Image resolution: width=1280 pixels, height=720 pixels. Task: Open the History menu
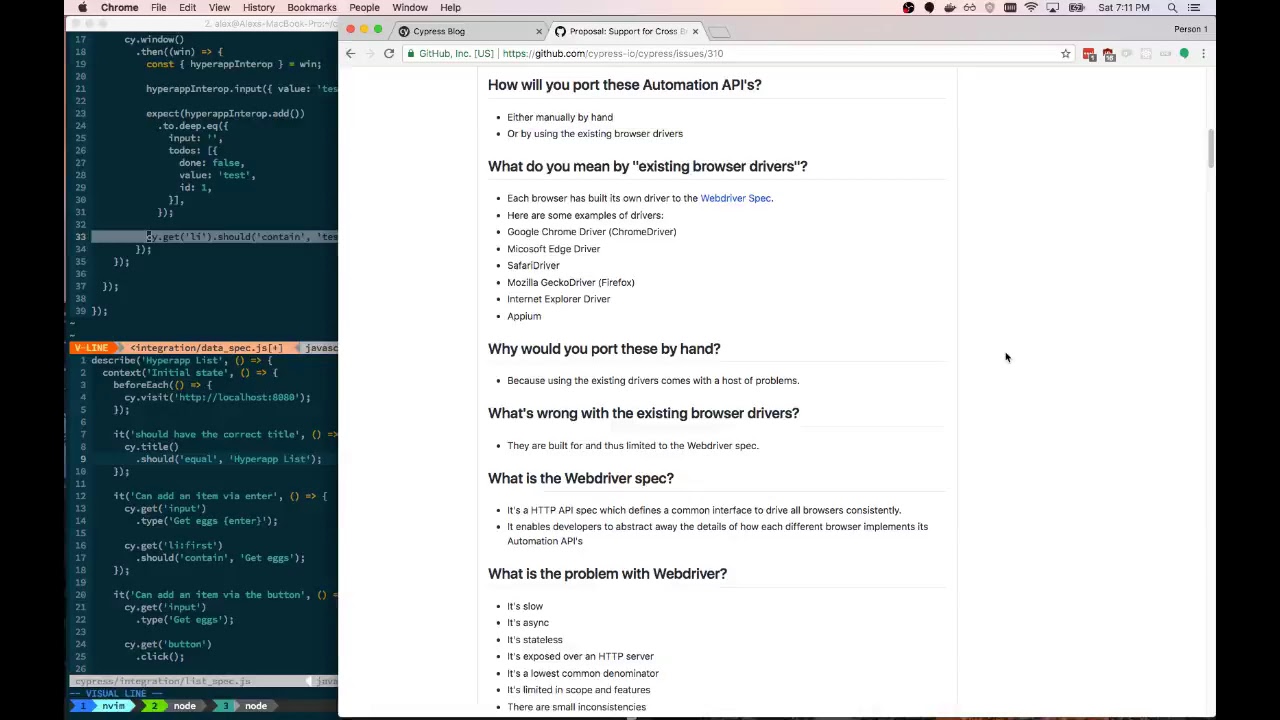point(258,8)
